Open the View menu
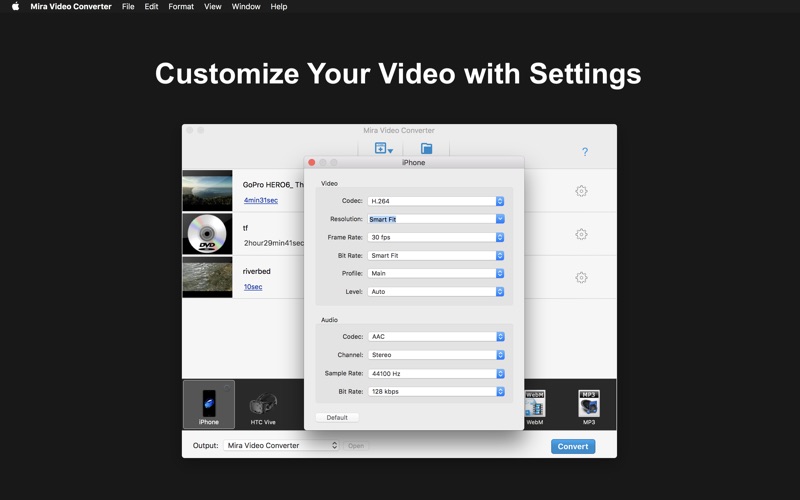 213,7
